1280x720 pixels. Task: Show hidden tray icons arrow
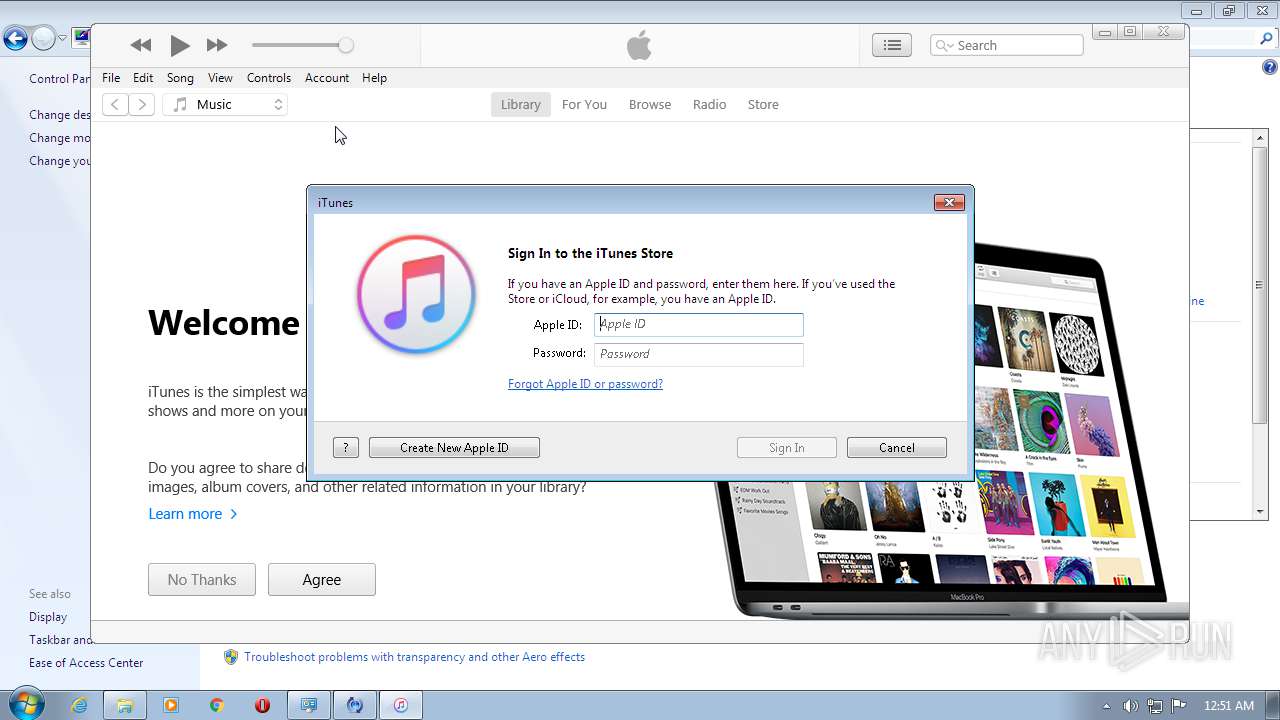coord(1106,706)
